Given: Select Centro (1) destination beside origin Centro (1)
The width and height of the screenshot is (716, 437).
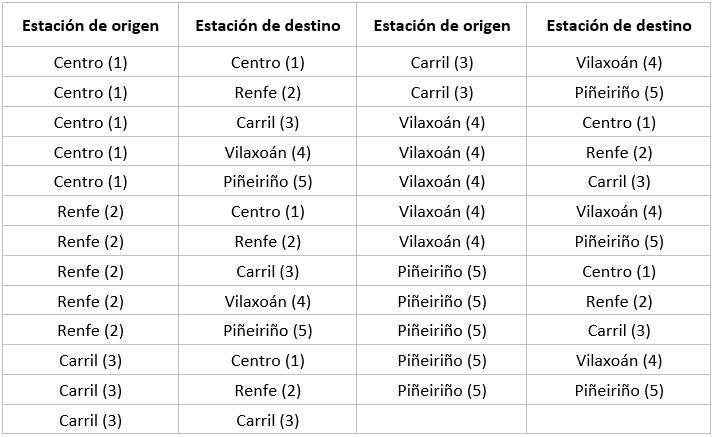Looking at the screenshot, I should tap(268, 63).
